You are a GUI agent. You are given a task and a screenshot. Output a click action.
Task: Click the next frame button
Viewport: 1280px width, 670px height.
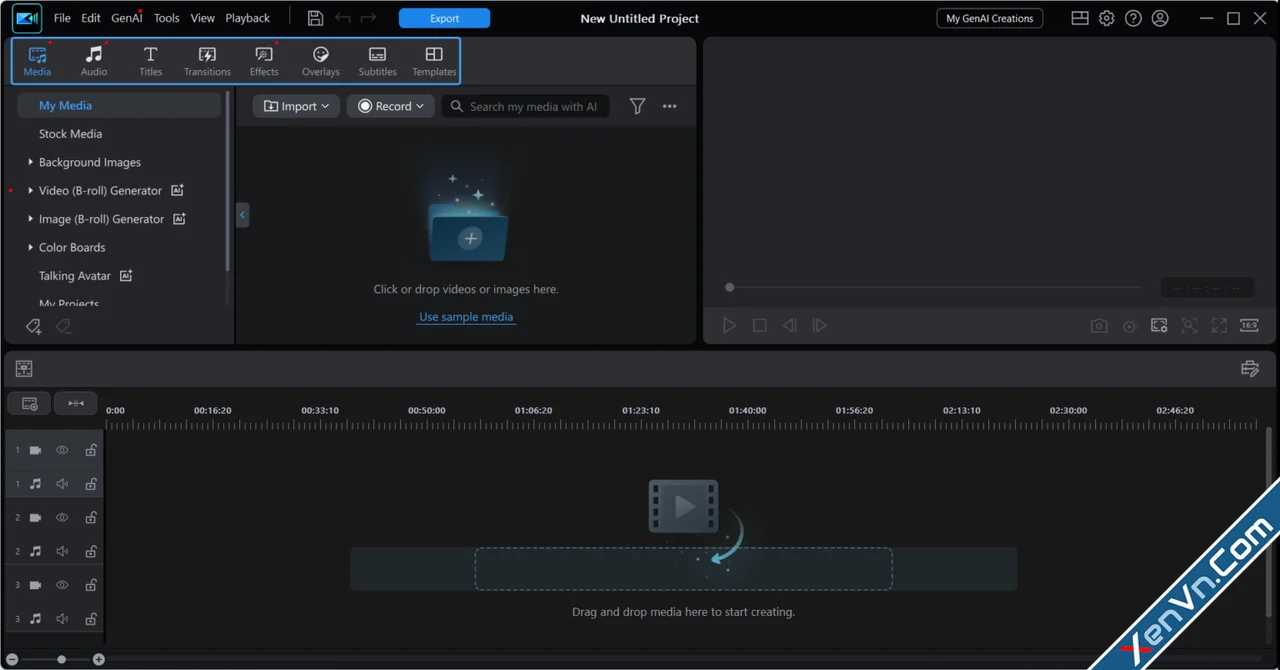tap(820, 325)
